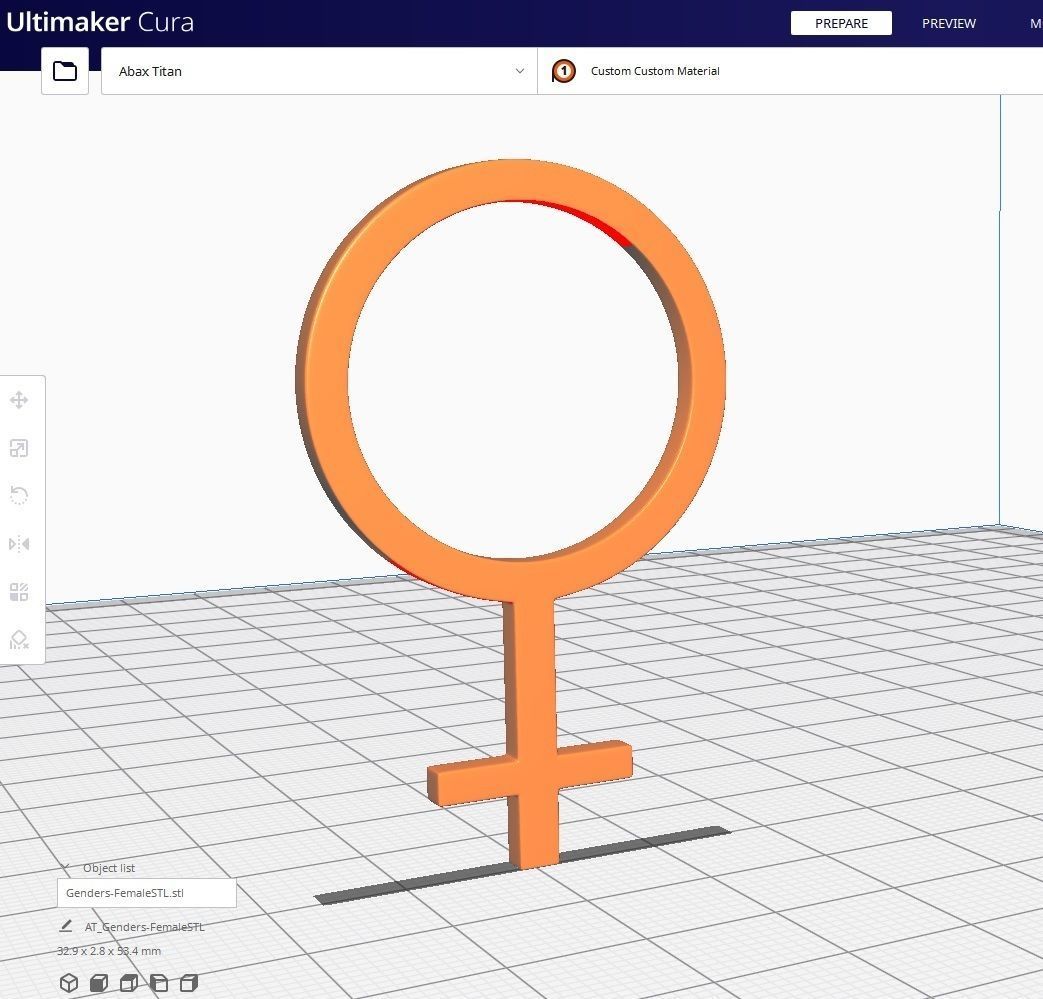Select the Scale tool
Image resolution: width=1043 pixels, height=999 pixels.
coord(19,448)
